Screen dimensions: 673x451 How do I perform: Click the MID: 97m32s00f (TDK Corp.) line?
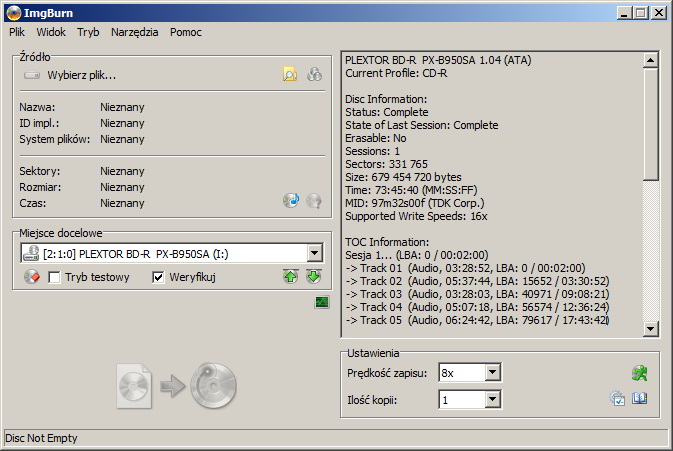415,203
